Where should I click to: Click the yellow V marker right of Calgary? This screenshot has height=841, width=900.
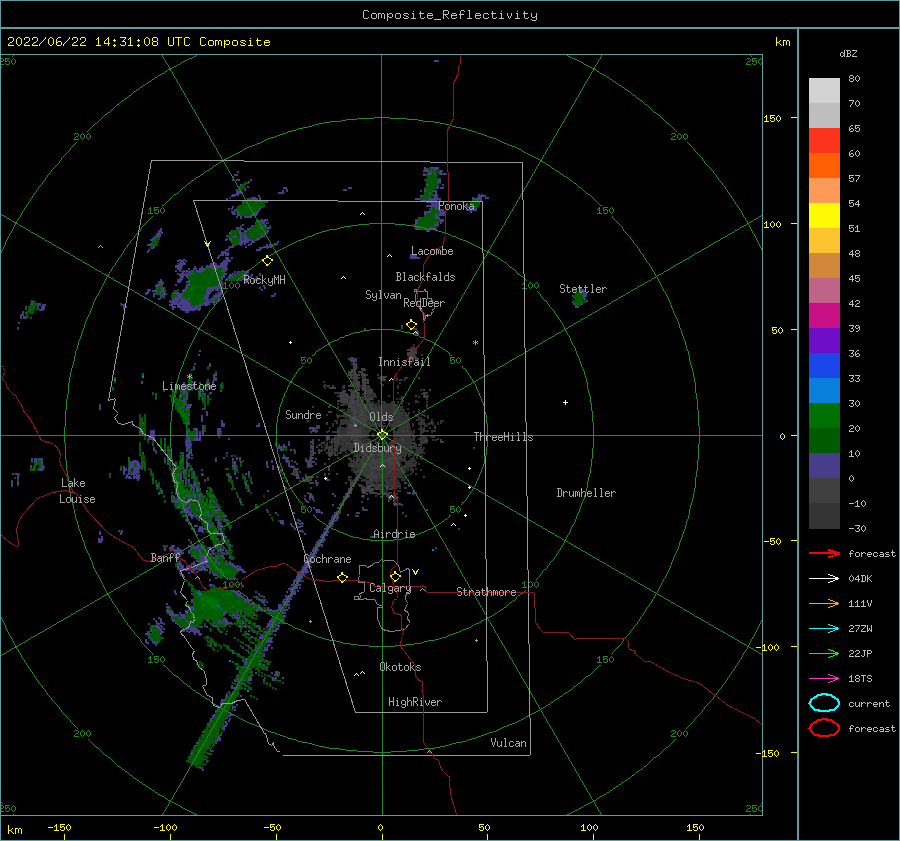point(415,571)
